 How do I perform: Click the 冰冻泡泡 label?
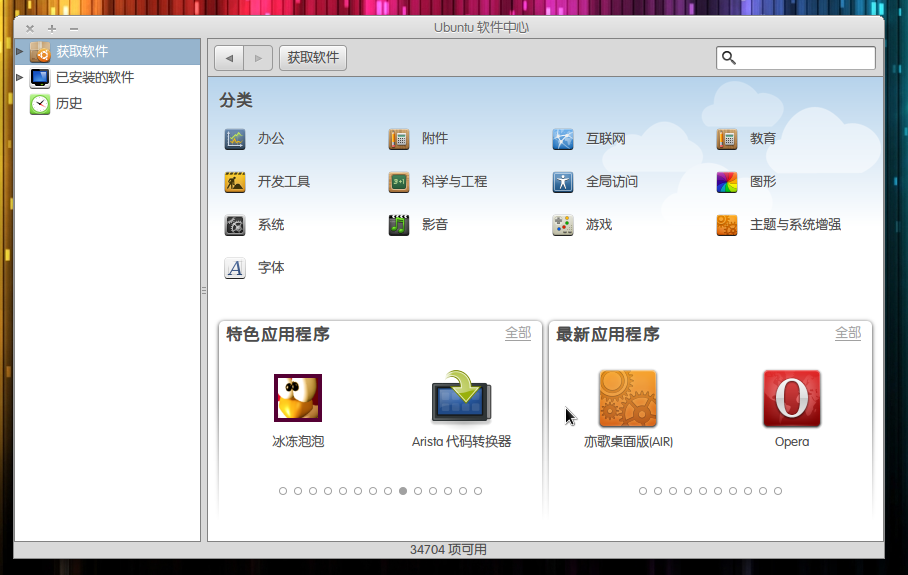(298, 442)
